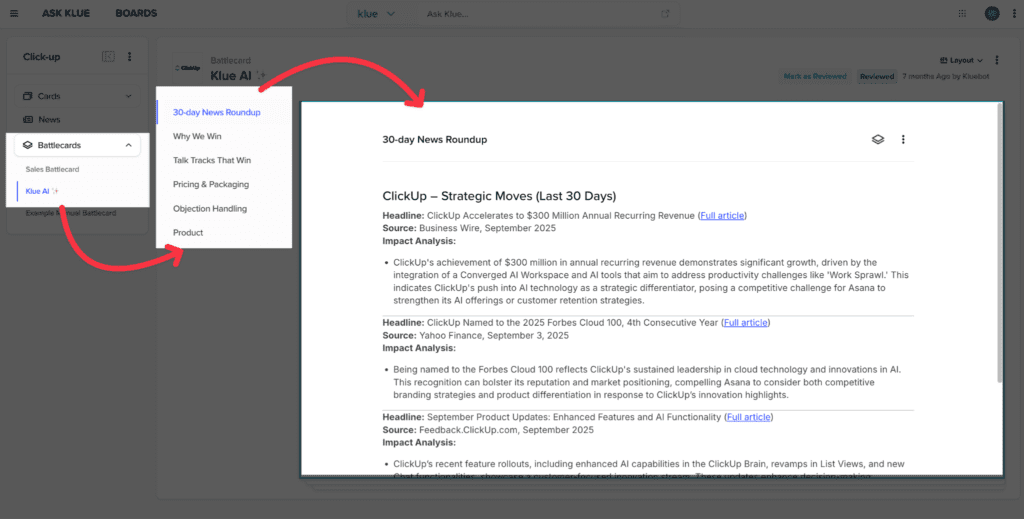Open Talk Tracks That Win section
The height and width of the screenshot is (519, 1024).
212,160
